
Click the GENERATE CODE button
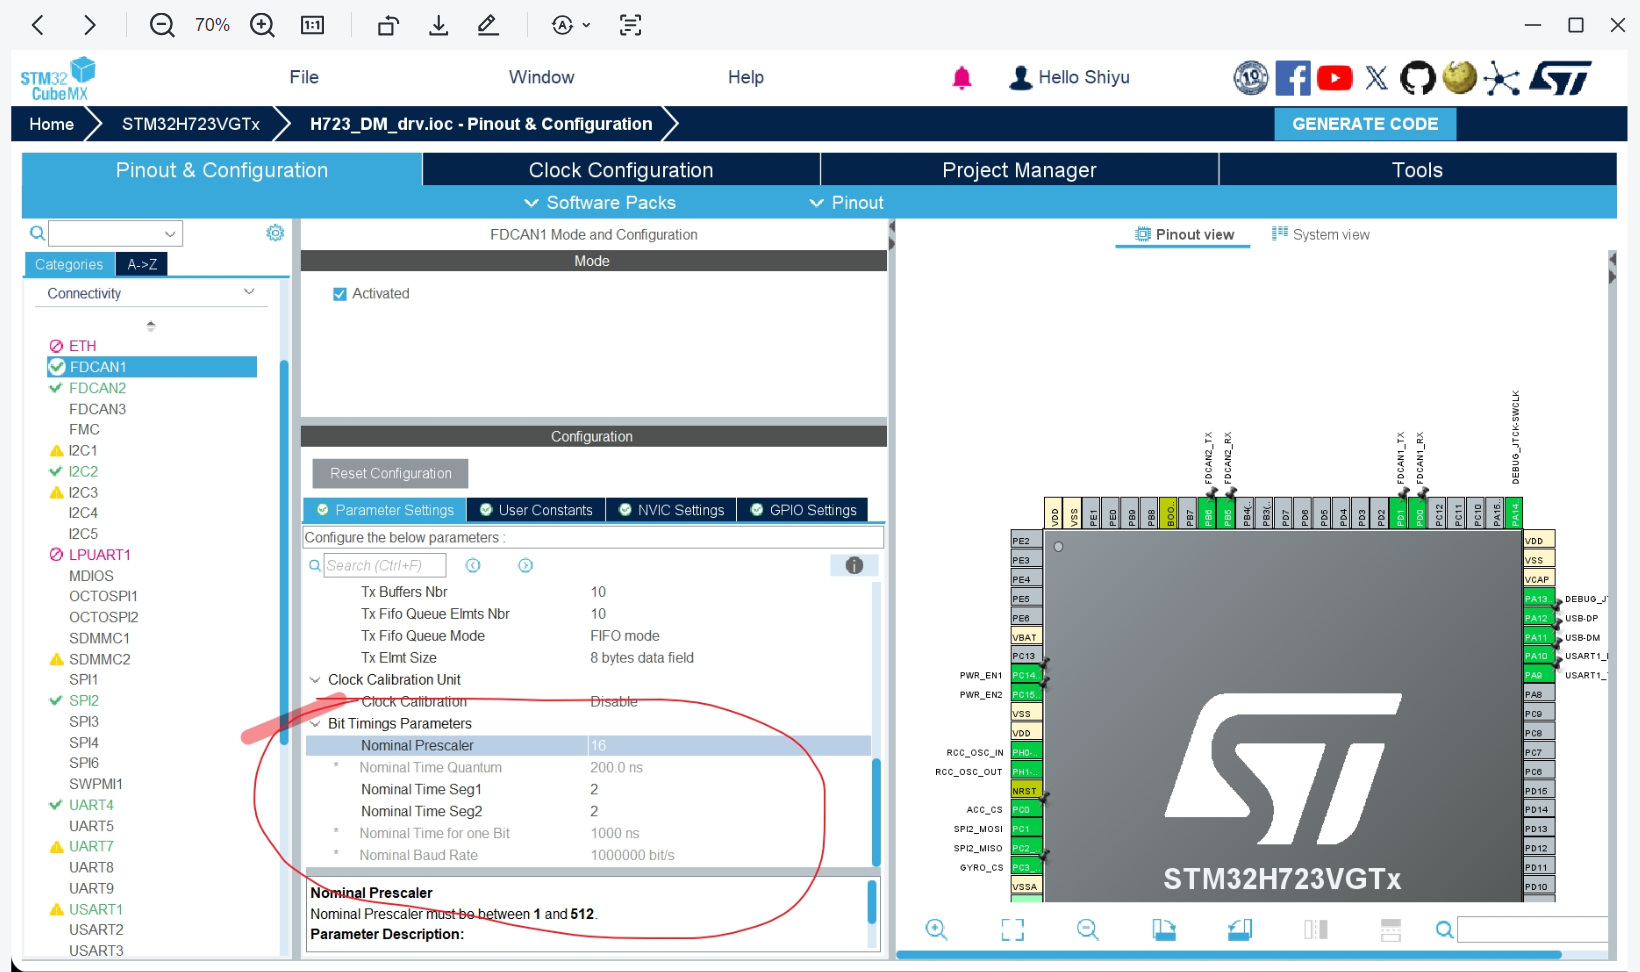1365,124
